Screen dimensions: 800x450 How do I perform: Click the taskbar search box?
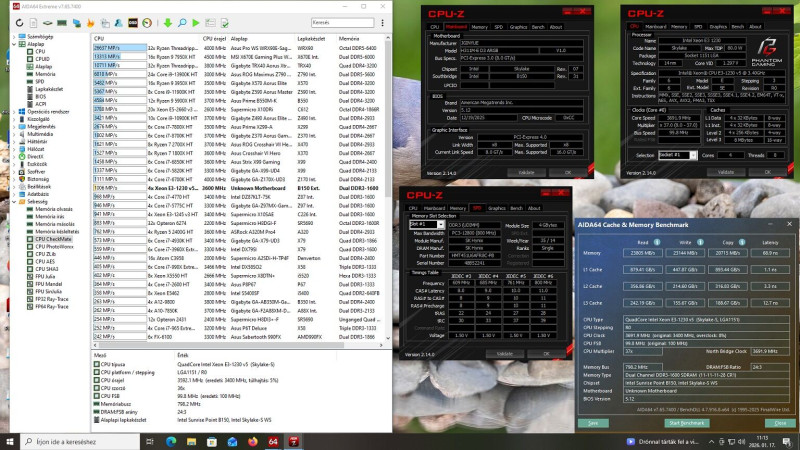click(80, 441)
